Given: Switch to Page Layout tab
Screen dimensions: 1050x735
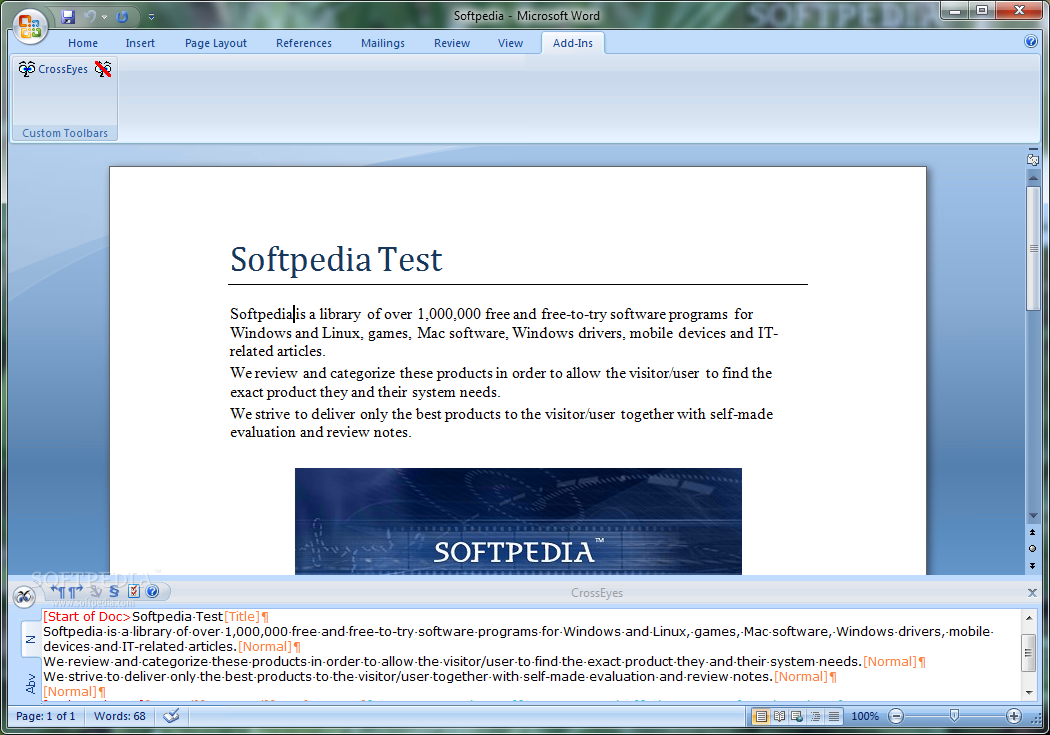Looking at the screenshot, I should (x=216, y=43).
